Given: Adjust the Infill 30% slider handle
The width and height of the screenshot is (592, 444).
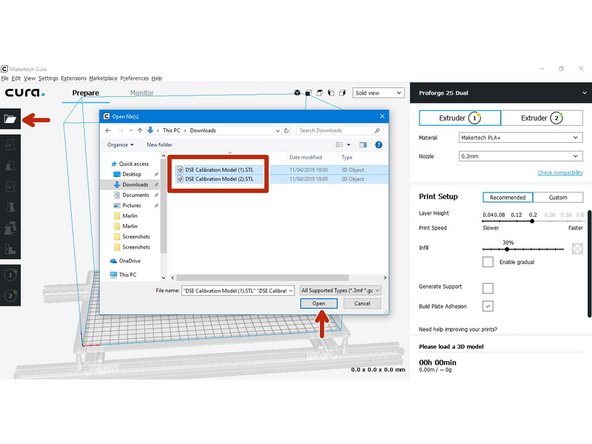Looking at the screenshot, I should tap(507, 249).
